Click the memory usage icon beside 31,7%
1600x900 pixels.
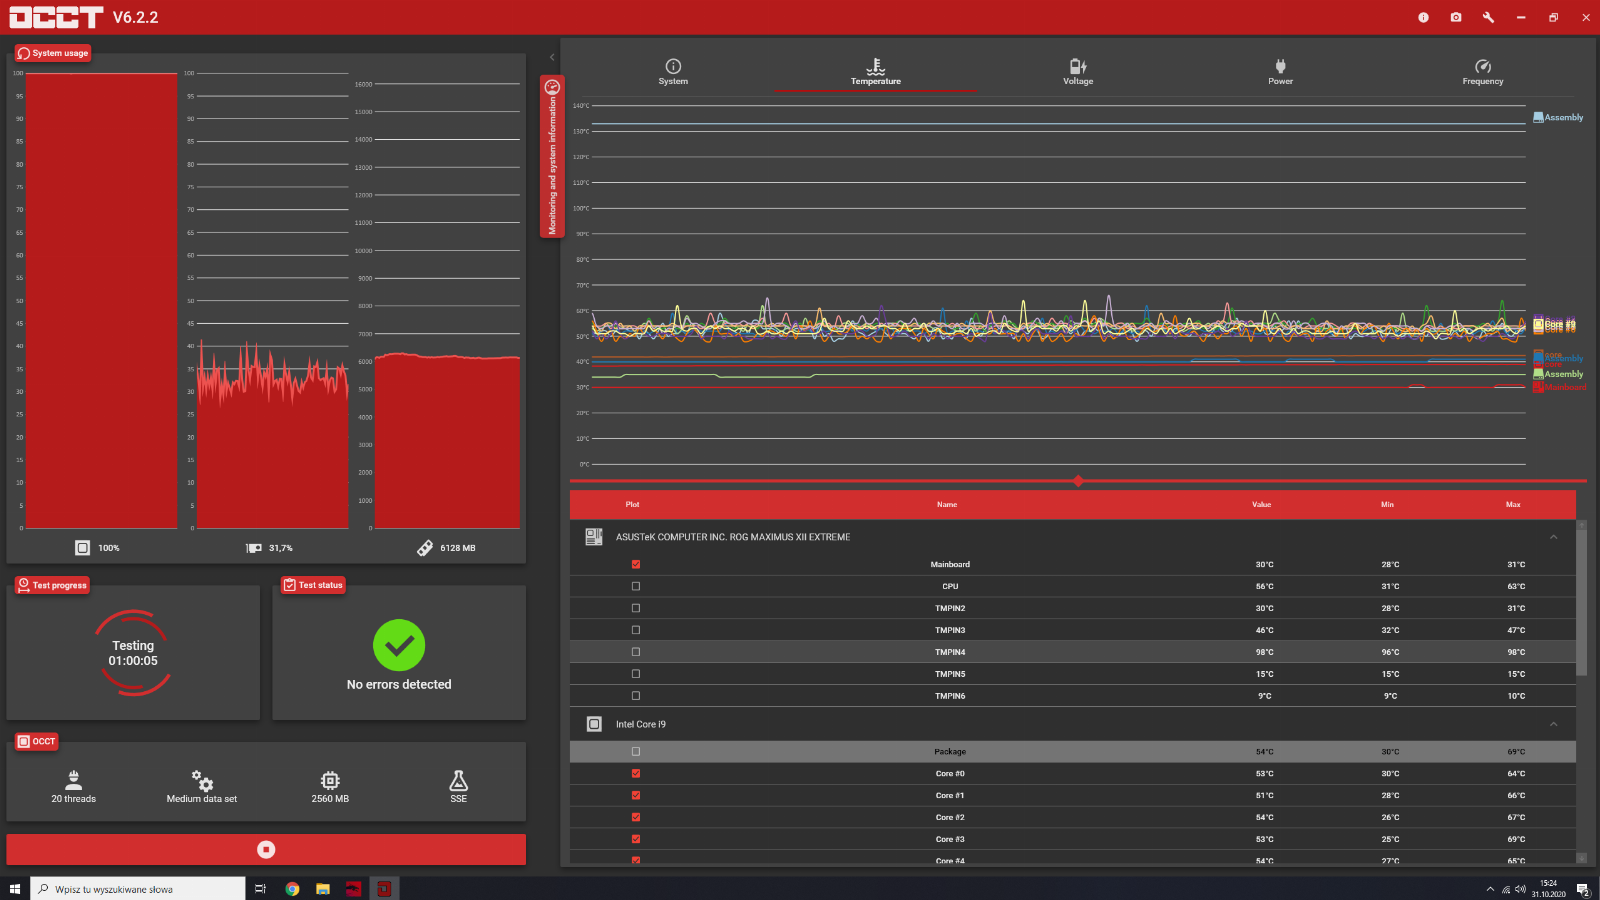tap(254, 548)
